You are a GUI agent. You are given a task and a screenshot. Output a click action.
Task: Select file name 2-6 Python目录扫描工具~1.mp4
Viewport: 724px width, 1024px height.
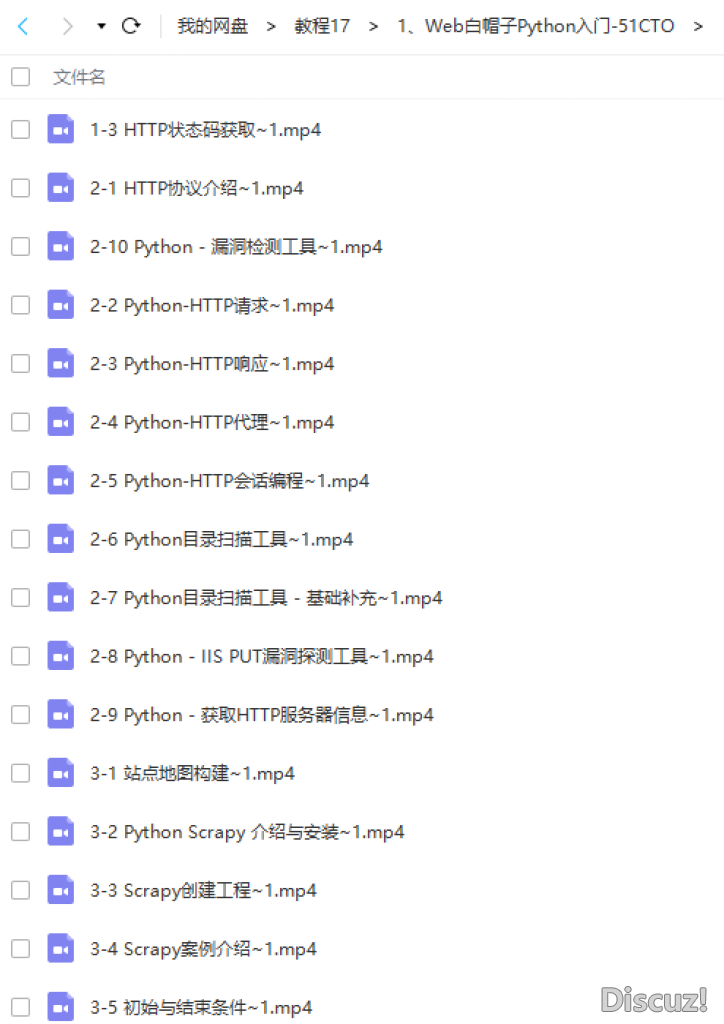[222, 539]
